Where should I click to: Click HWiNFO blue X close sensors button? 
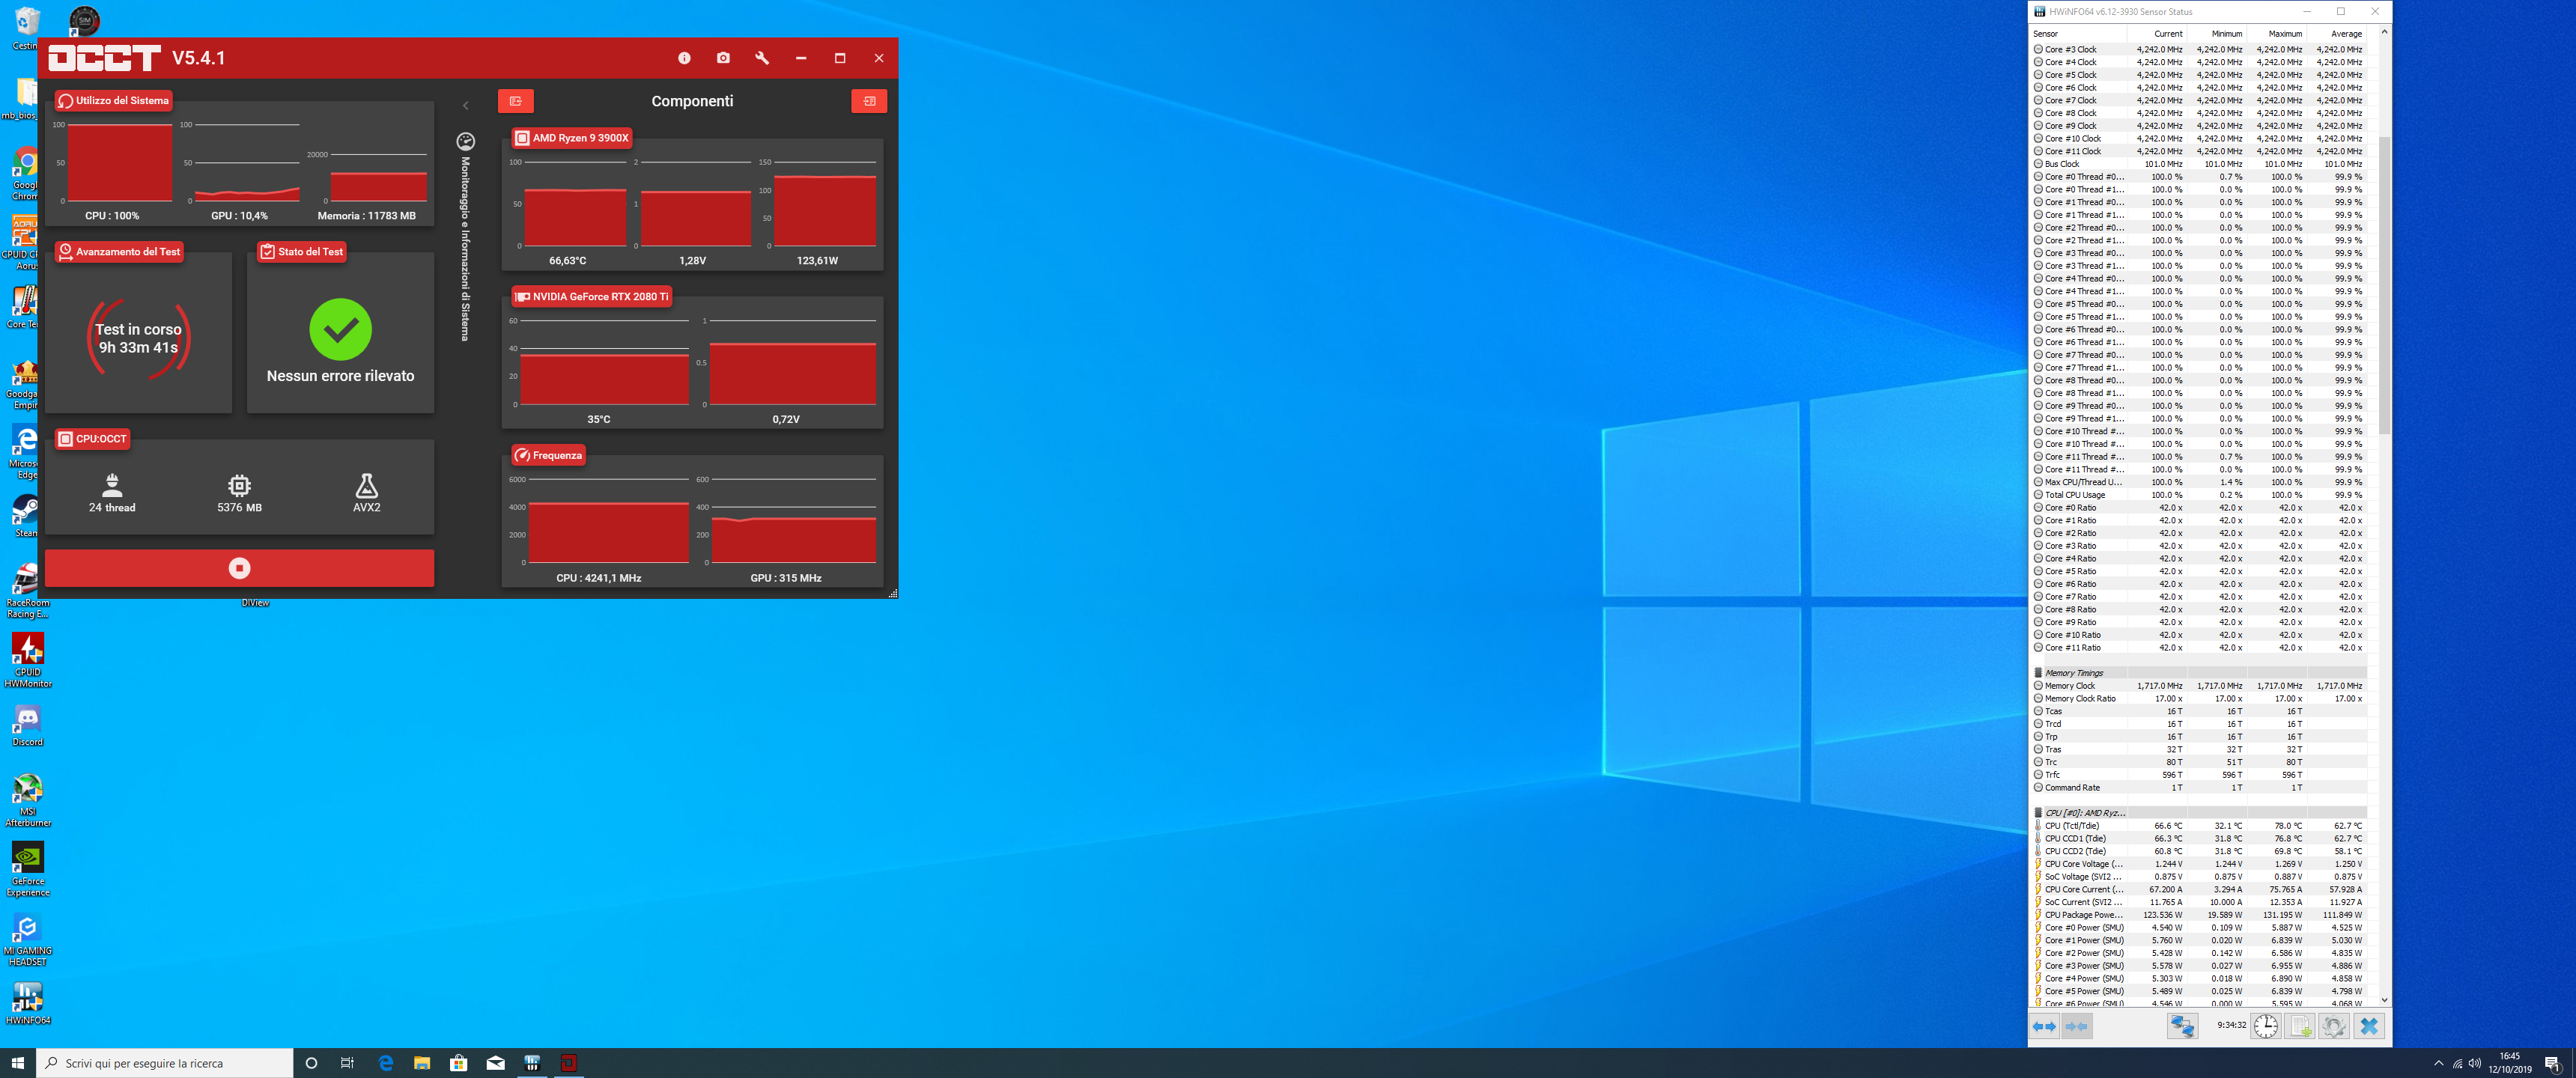tap(2368, 1026)
